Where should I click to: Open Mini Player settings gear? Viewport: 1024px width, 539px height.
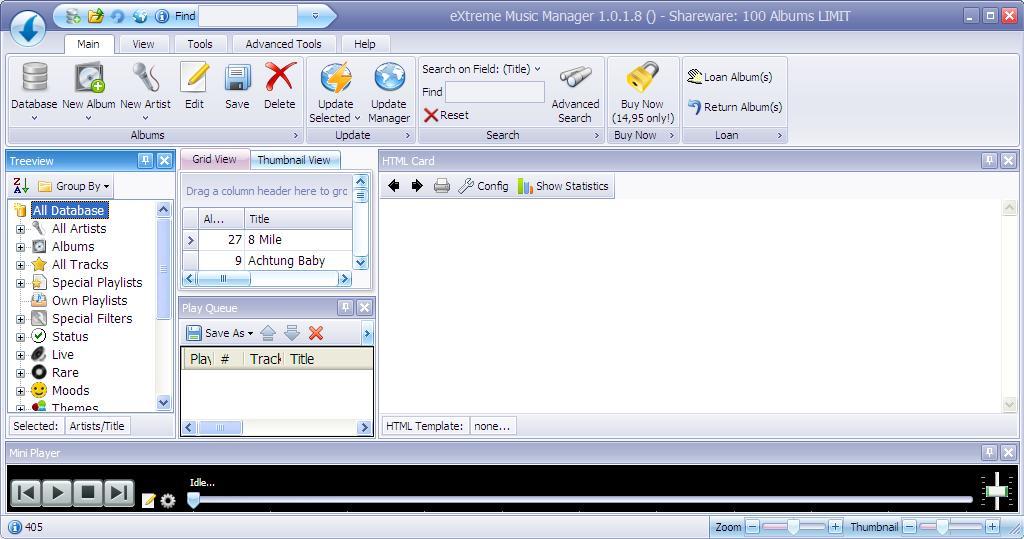(x=168, y=500)
